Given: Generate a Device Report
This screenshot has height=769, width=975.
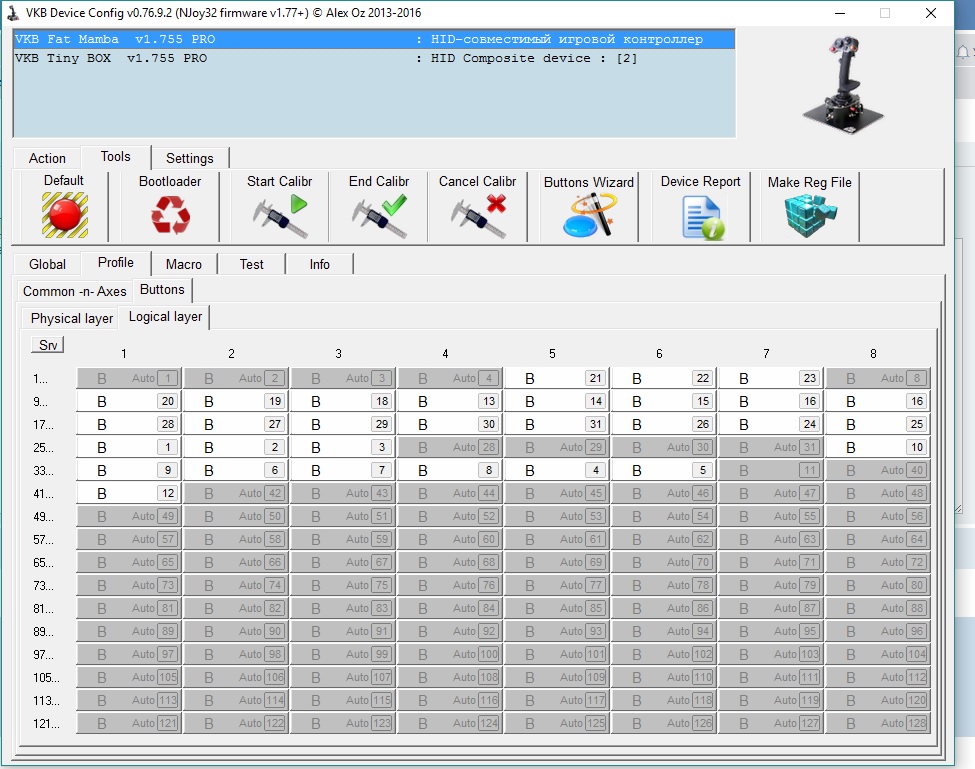Looking at the screenshot, I should tap(701, 216).
